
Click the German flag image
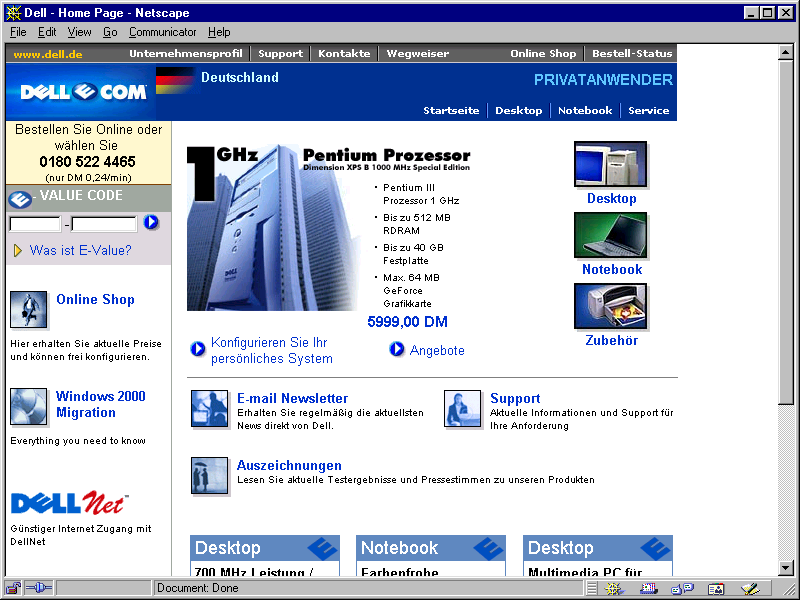[x=175, y=81]
